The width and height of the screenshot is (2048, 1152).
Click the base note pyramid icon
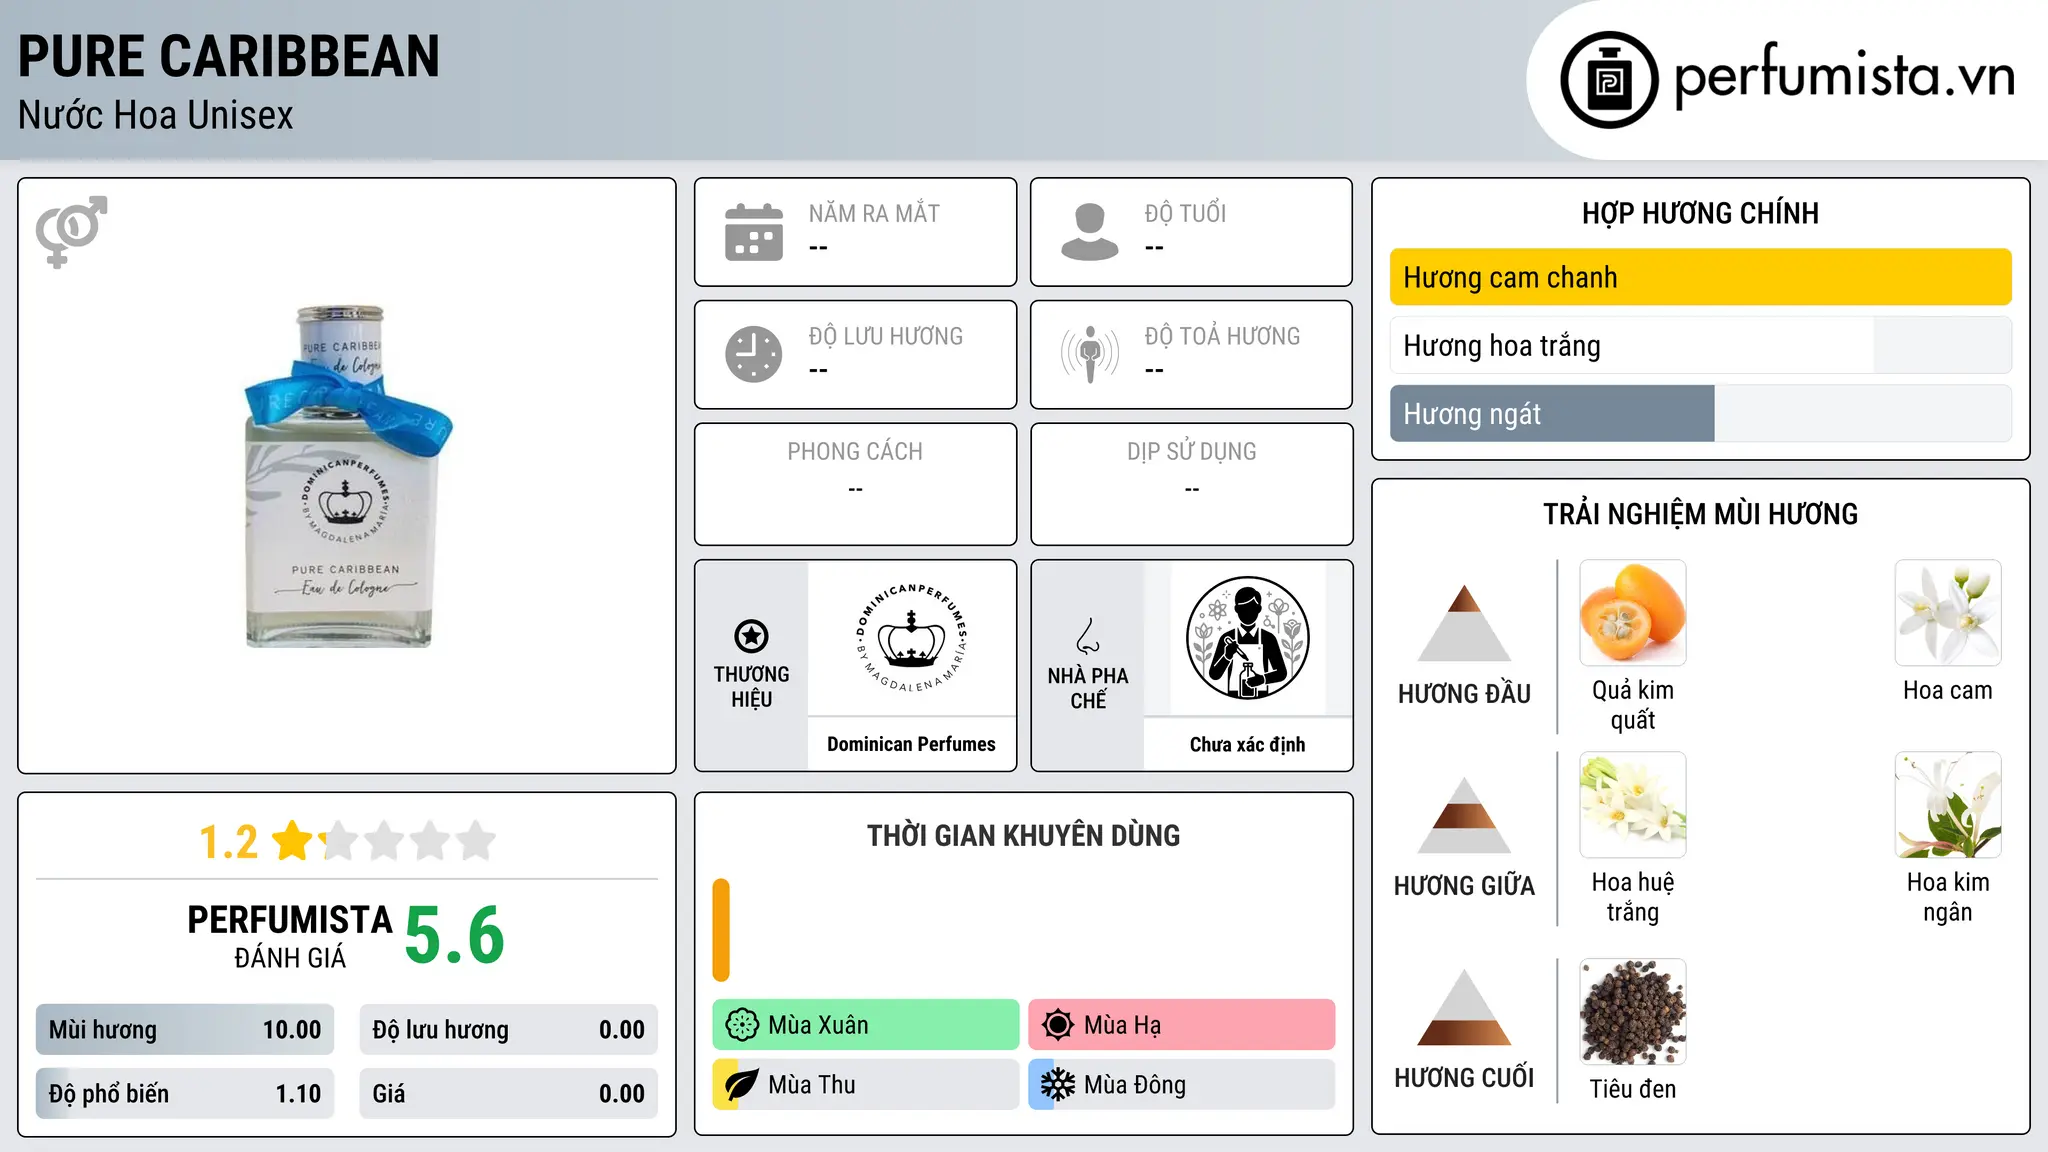coord(1464,1007)
